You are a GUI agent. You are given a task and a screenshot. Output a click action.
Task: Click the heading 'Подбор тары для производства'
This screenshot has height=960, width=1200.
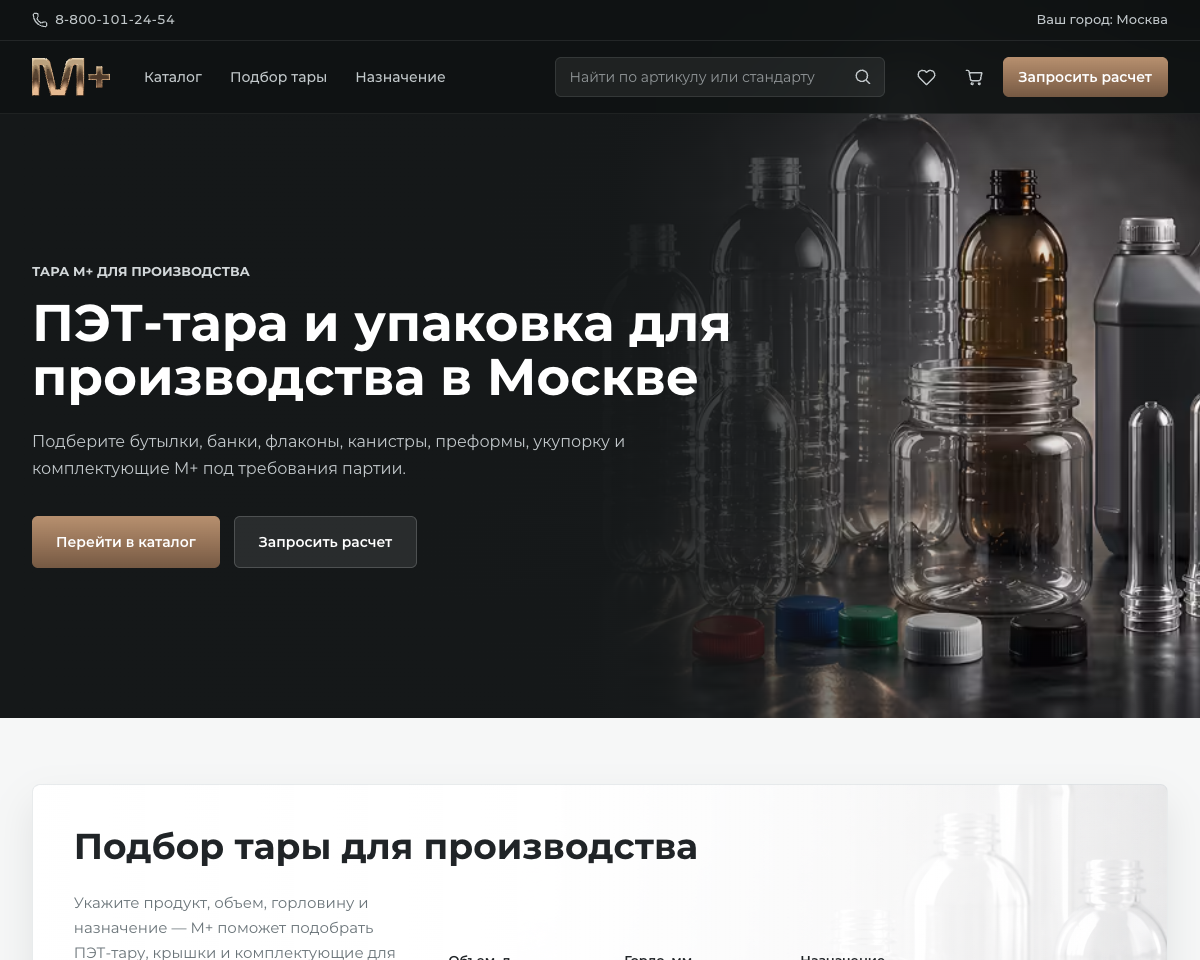tap(386, 847)
